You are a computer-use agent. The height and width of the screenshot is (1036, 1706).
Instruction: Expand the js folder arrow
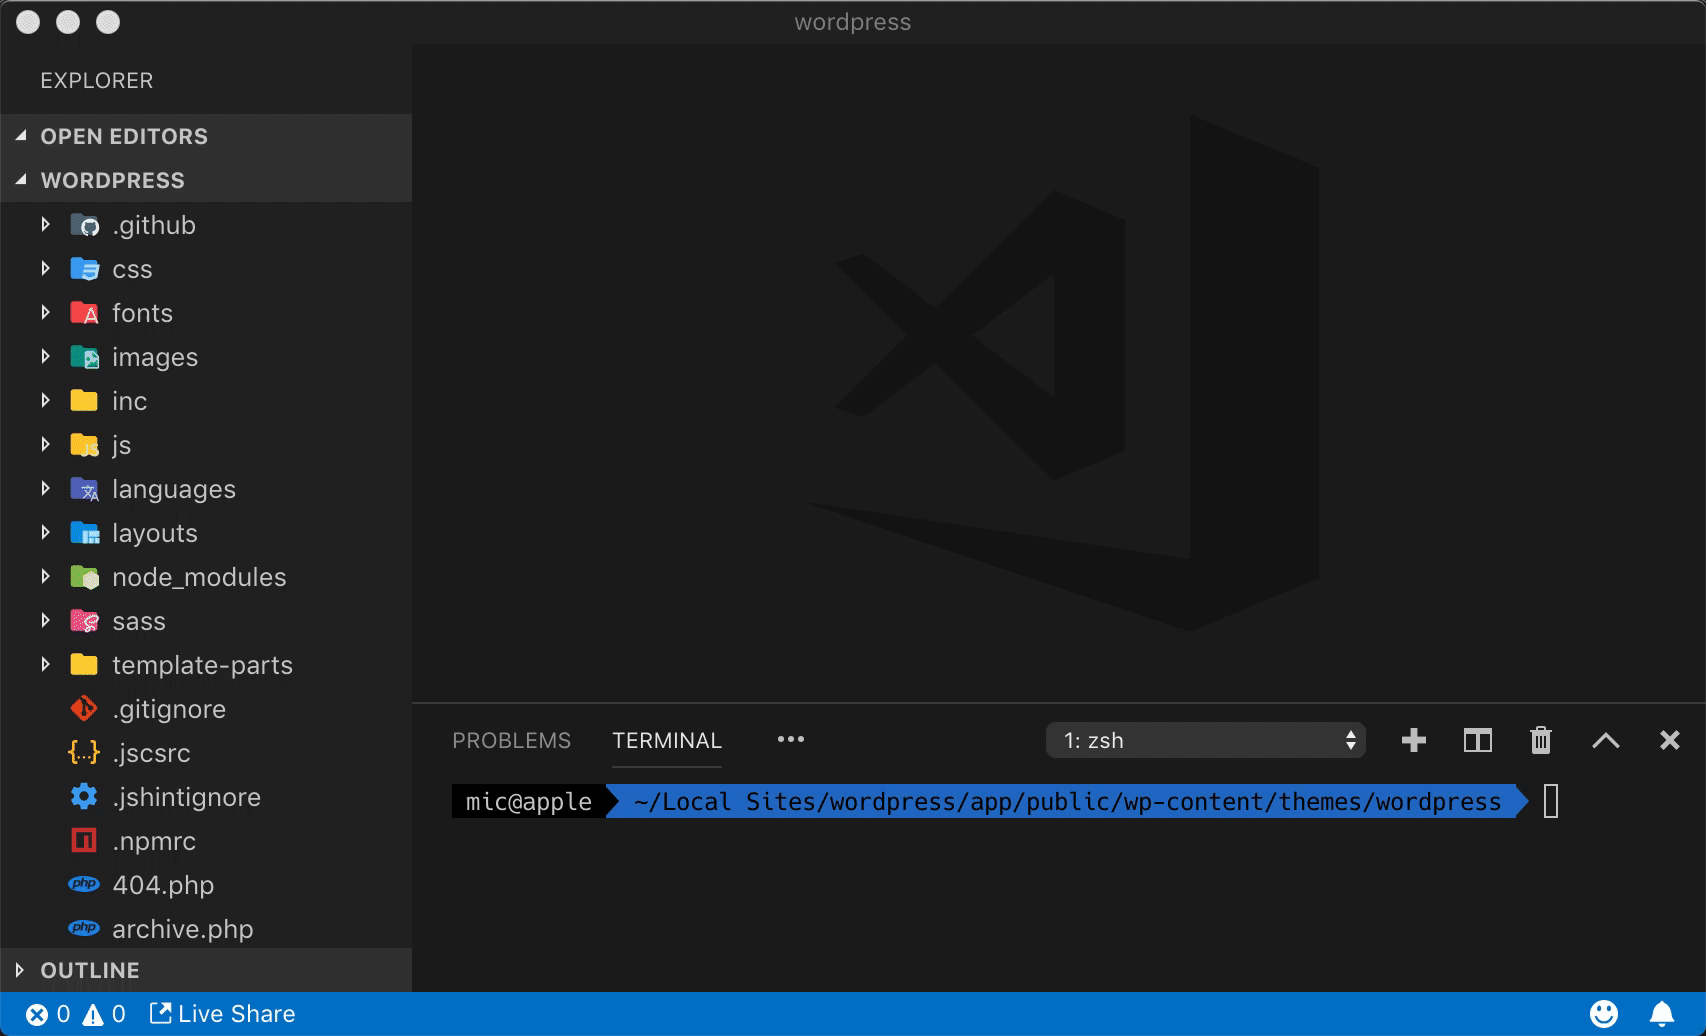pyautogui.click(x=46, y=445)
